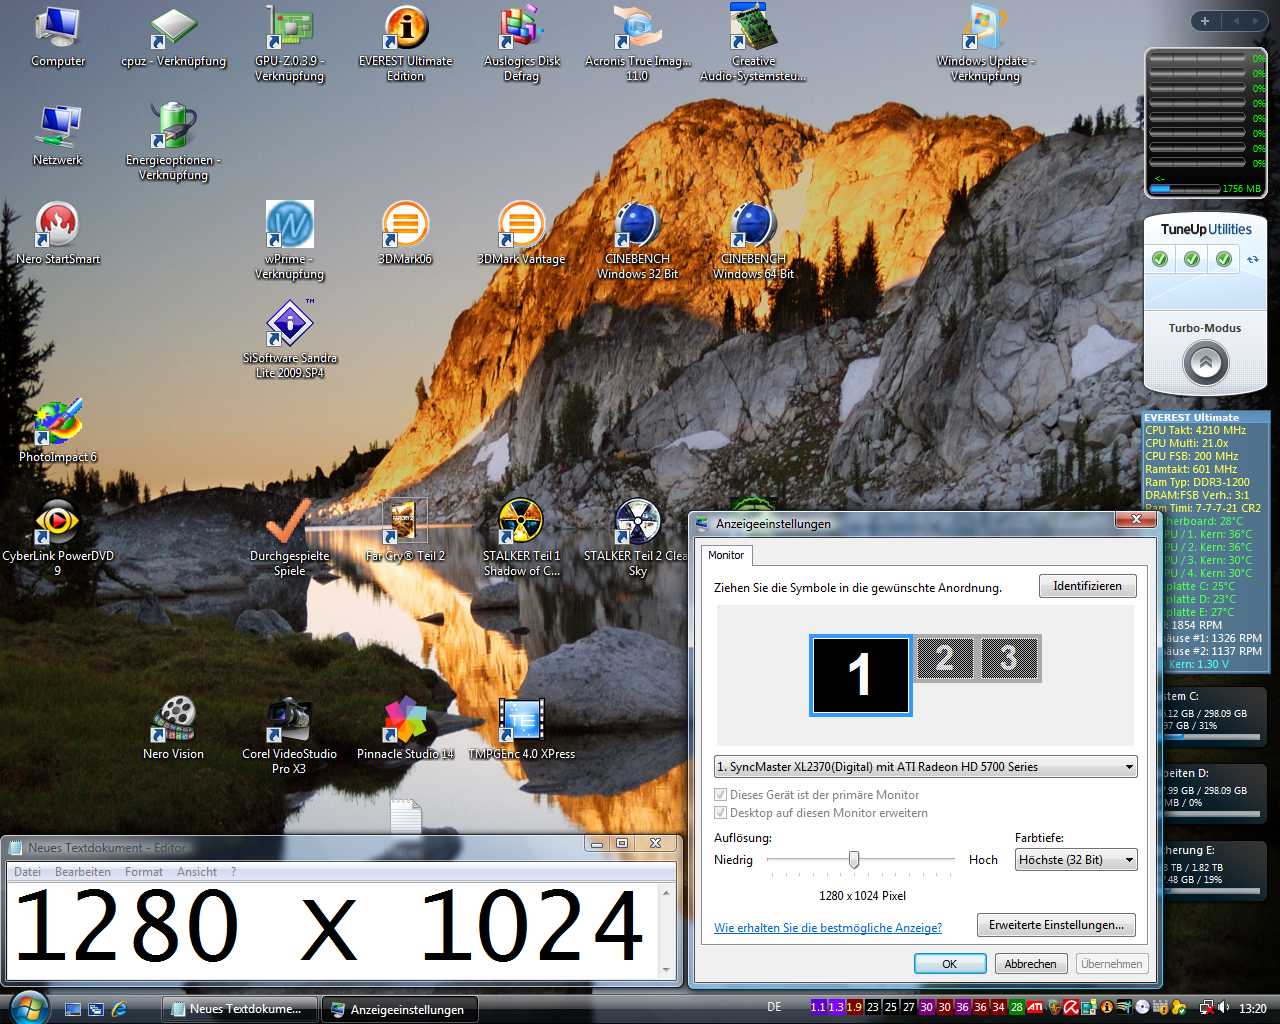Image resolution: width=1280 pixels, height=1024 pixels.
Task: Open Ansicht menu in Editor
Action: tap(197, 872)
